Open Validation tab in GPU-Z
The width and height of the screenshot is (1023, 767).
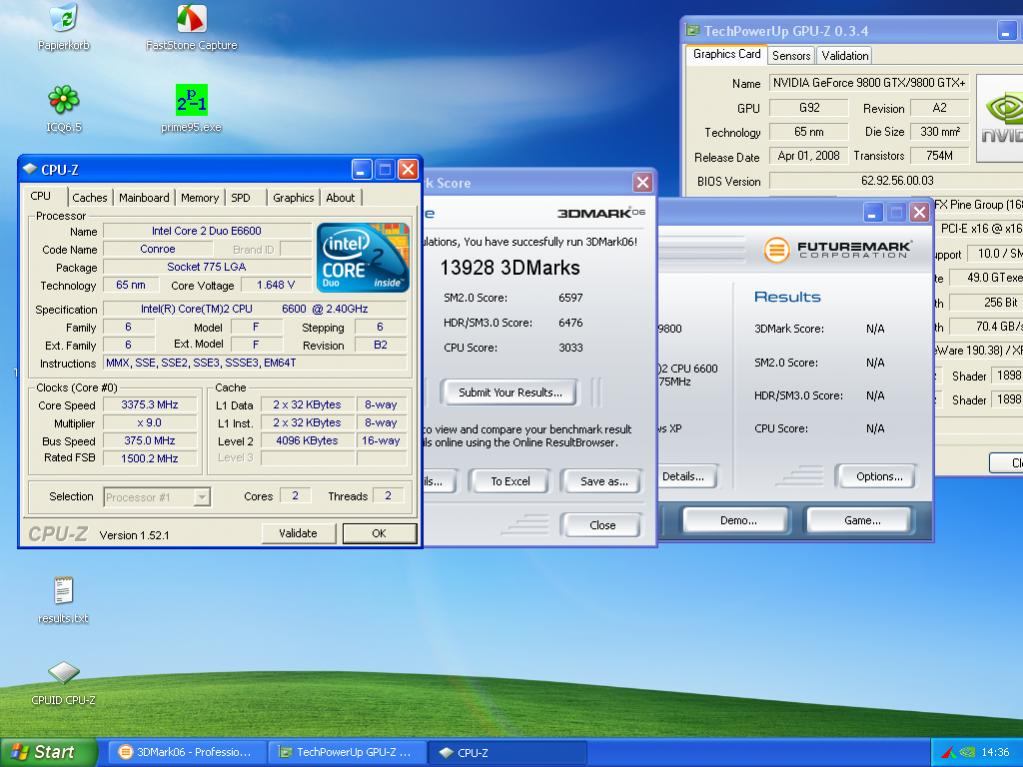(x=845, y=55)
